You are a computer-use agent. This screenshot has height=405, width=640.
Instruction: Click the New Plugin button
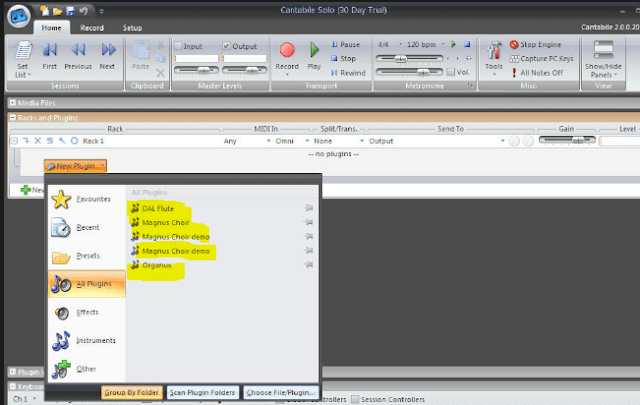point(76,166)
